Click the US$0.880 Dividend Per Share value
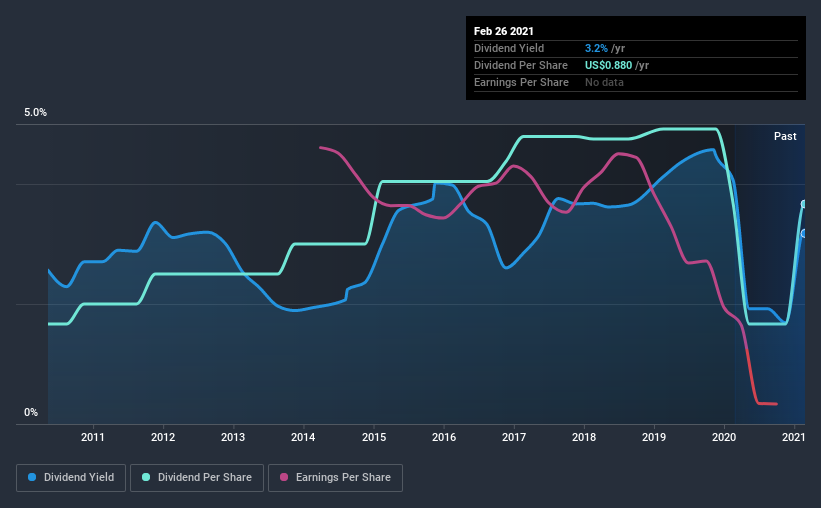Viewport: 821px width, 508px height. (608, 65)
